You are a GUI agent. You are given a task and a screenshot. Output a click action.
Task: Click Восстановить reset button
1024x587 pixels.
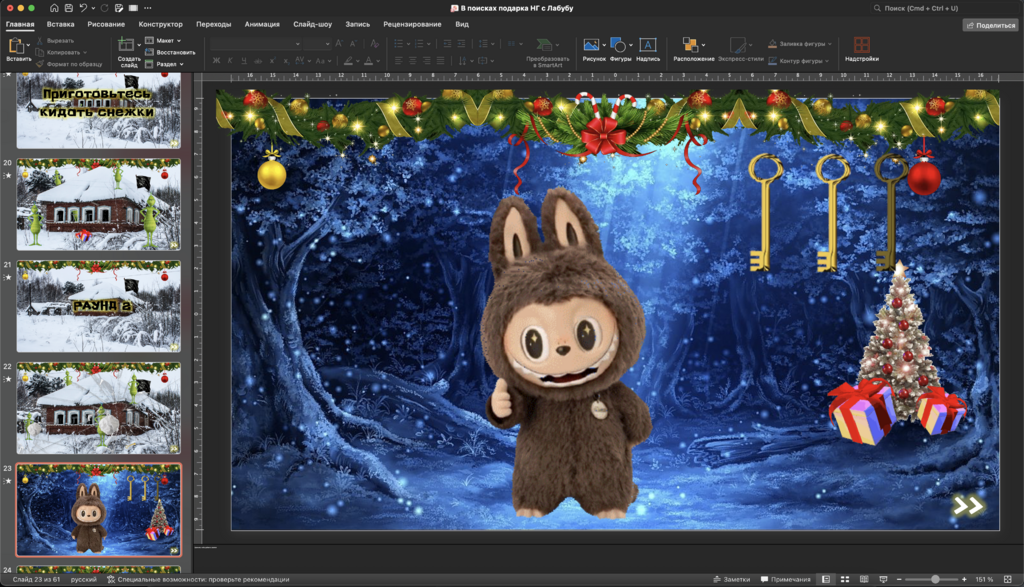point(170,52)
